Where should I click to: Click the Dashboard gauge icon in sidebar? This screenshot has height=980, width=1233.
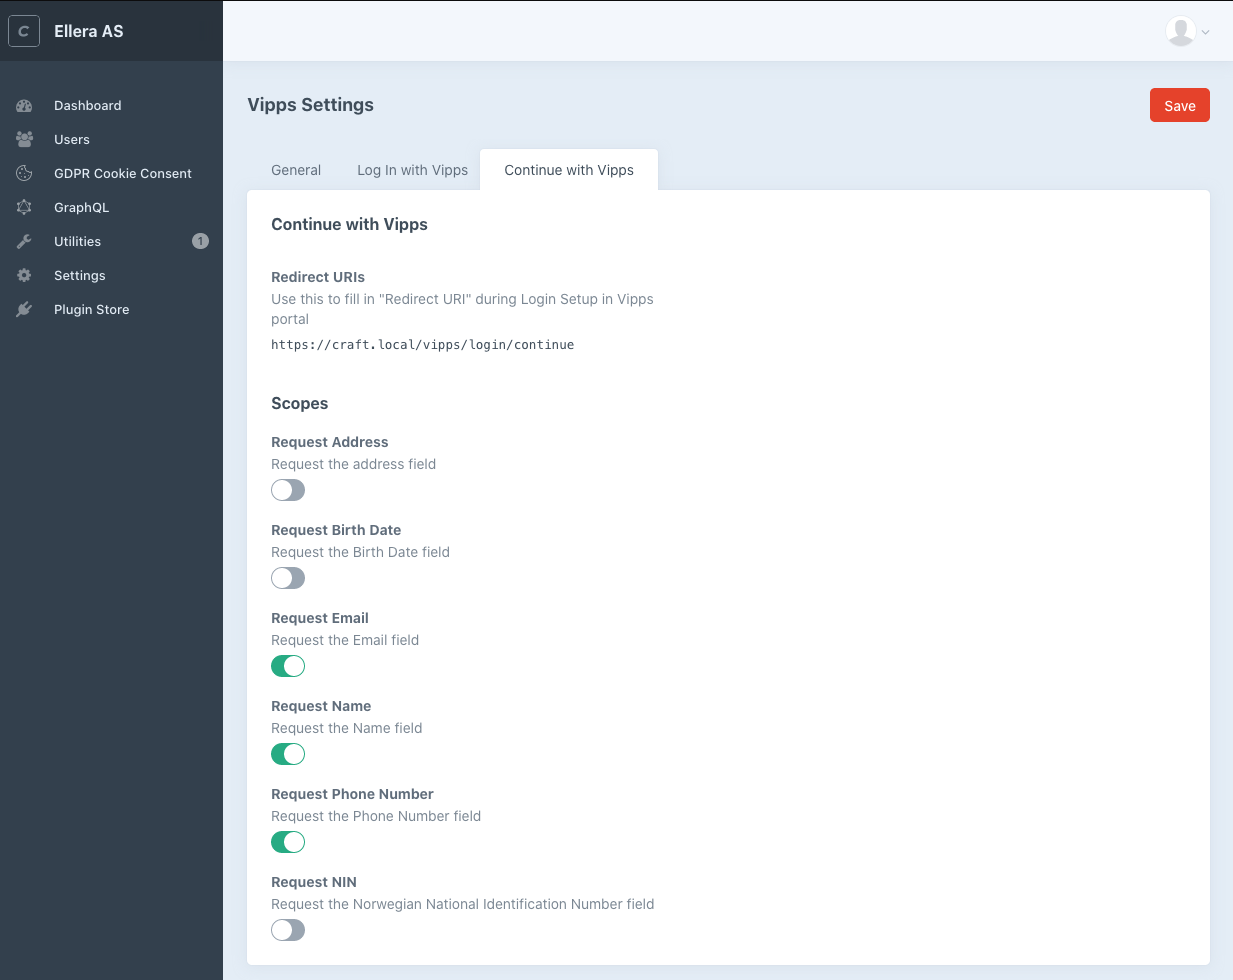pos(25,105)
